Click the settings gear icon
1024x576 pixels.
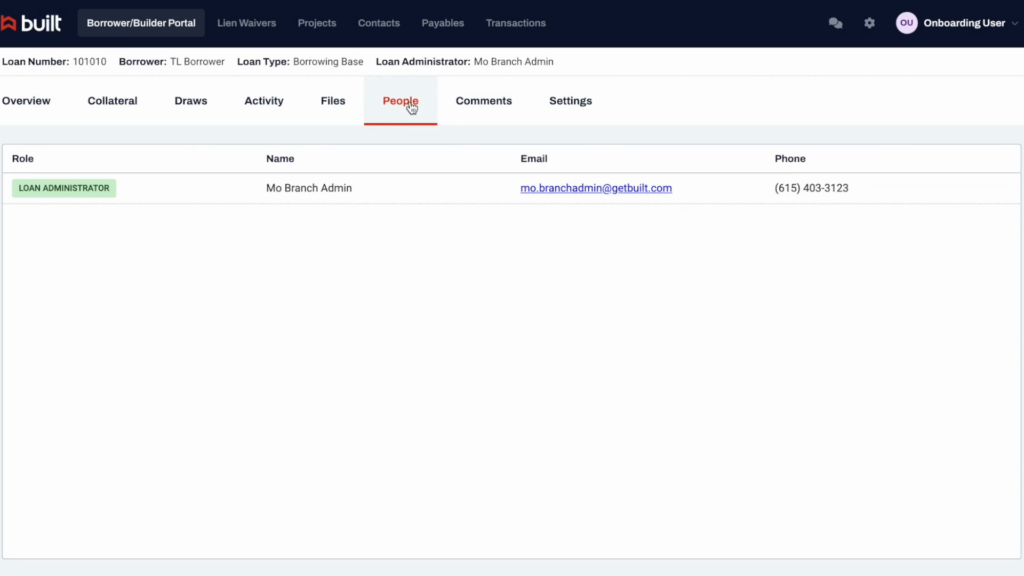(x=869, y=22)
